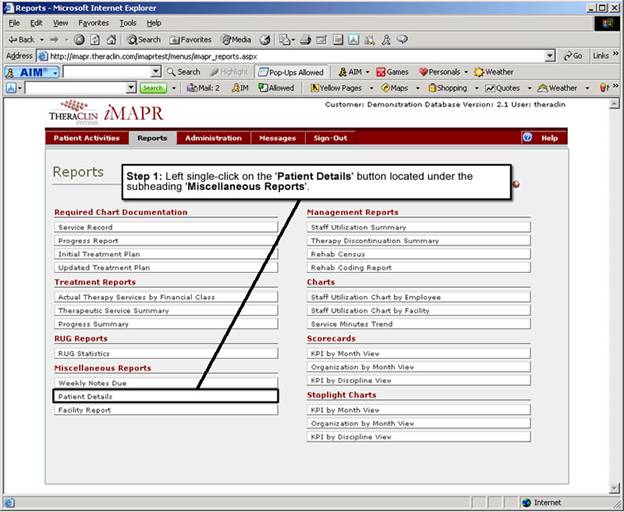The image size is (624, 512).
Task: Click the Search button in IE toolbar
Action: click(143, 40)
